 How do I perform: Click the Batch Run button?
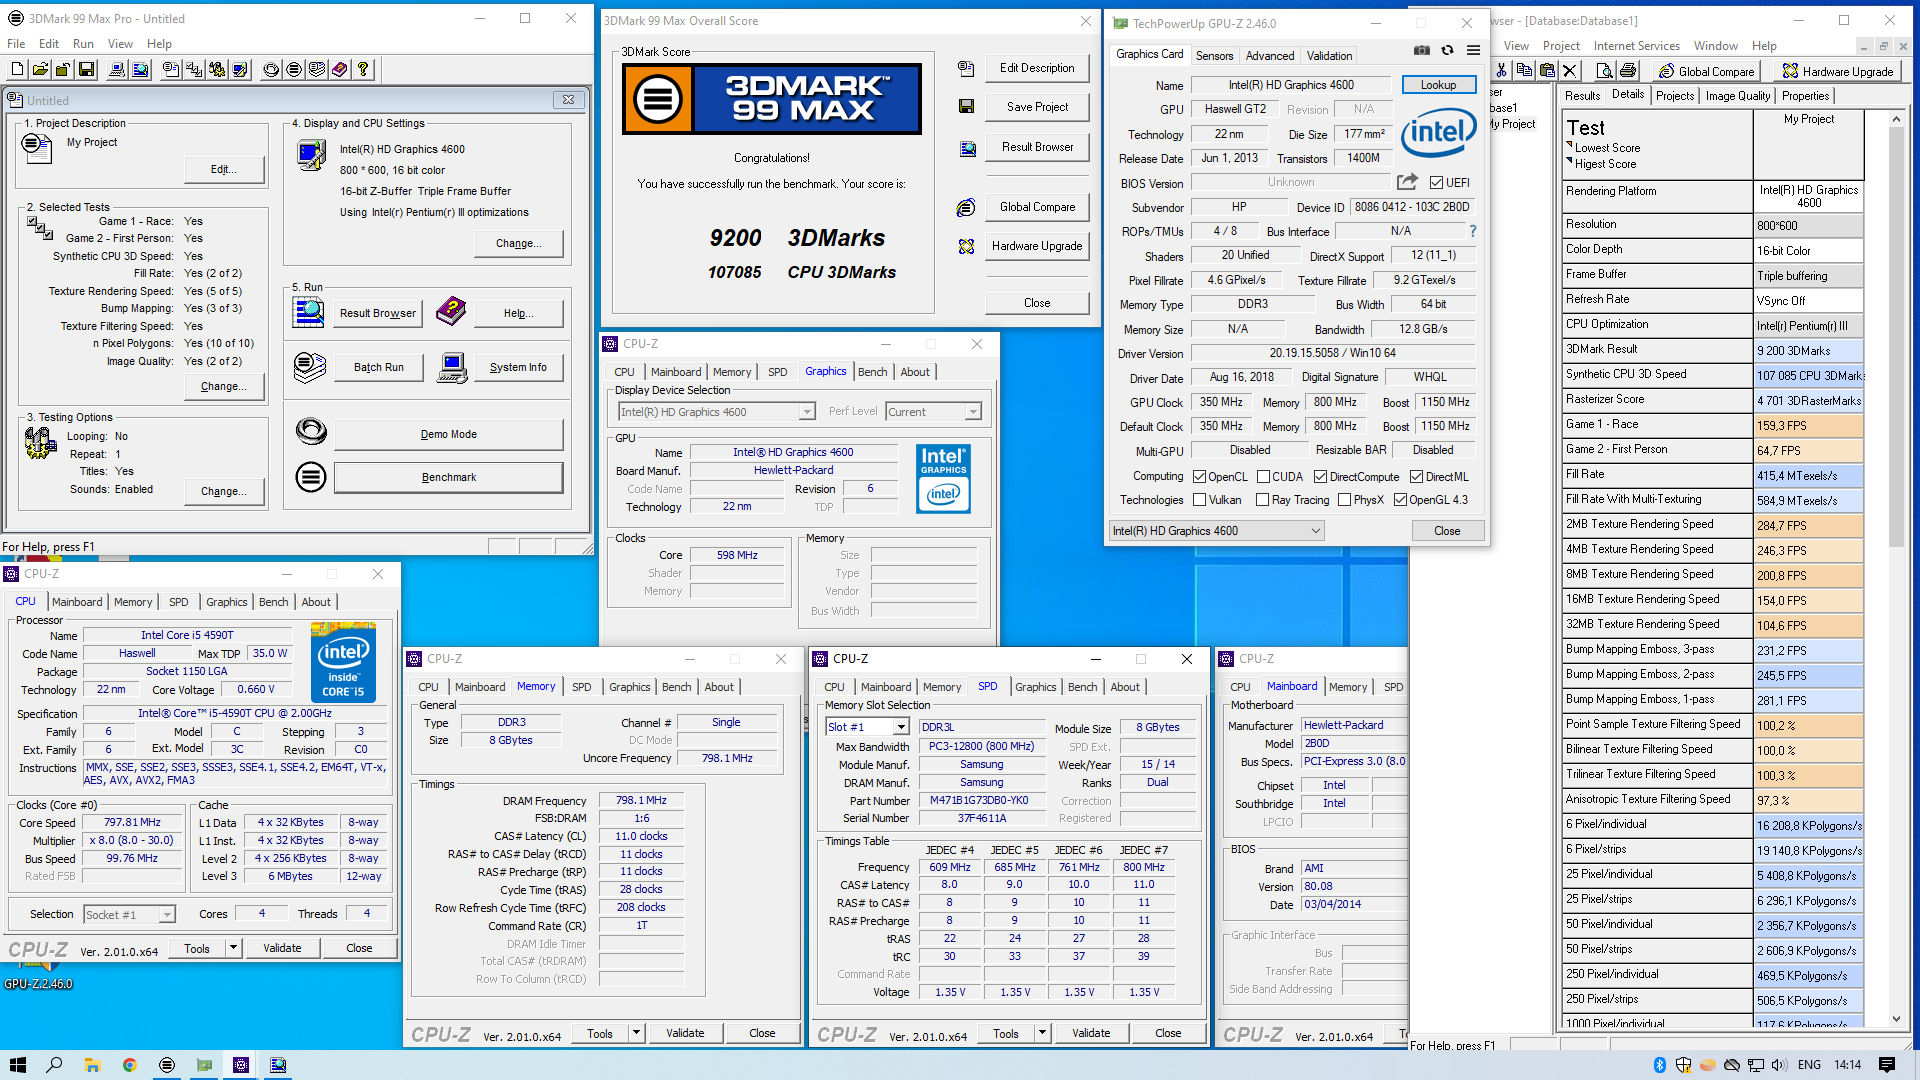coord(378,367)
